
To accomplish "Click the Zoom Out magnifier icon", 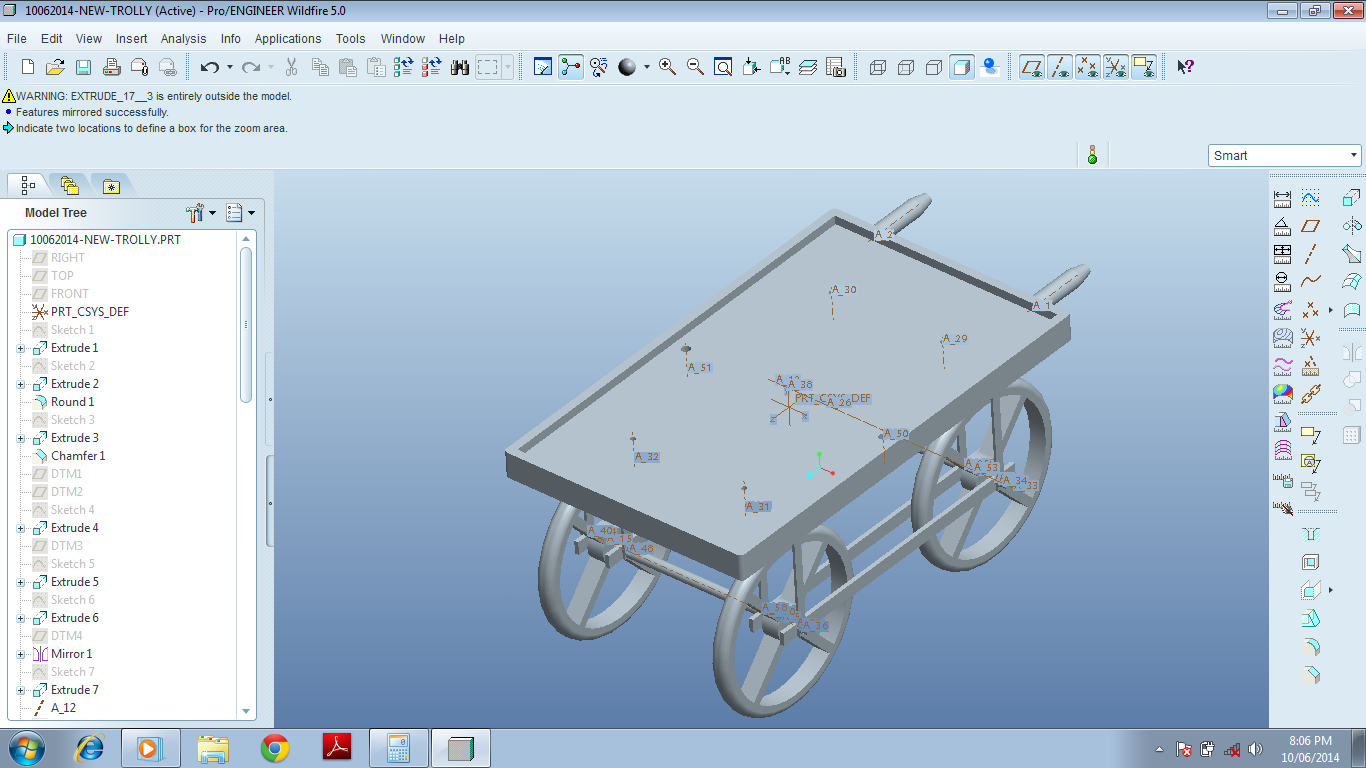I will pos(695,67).
